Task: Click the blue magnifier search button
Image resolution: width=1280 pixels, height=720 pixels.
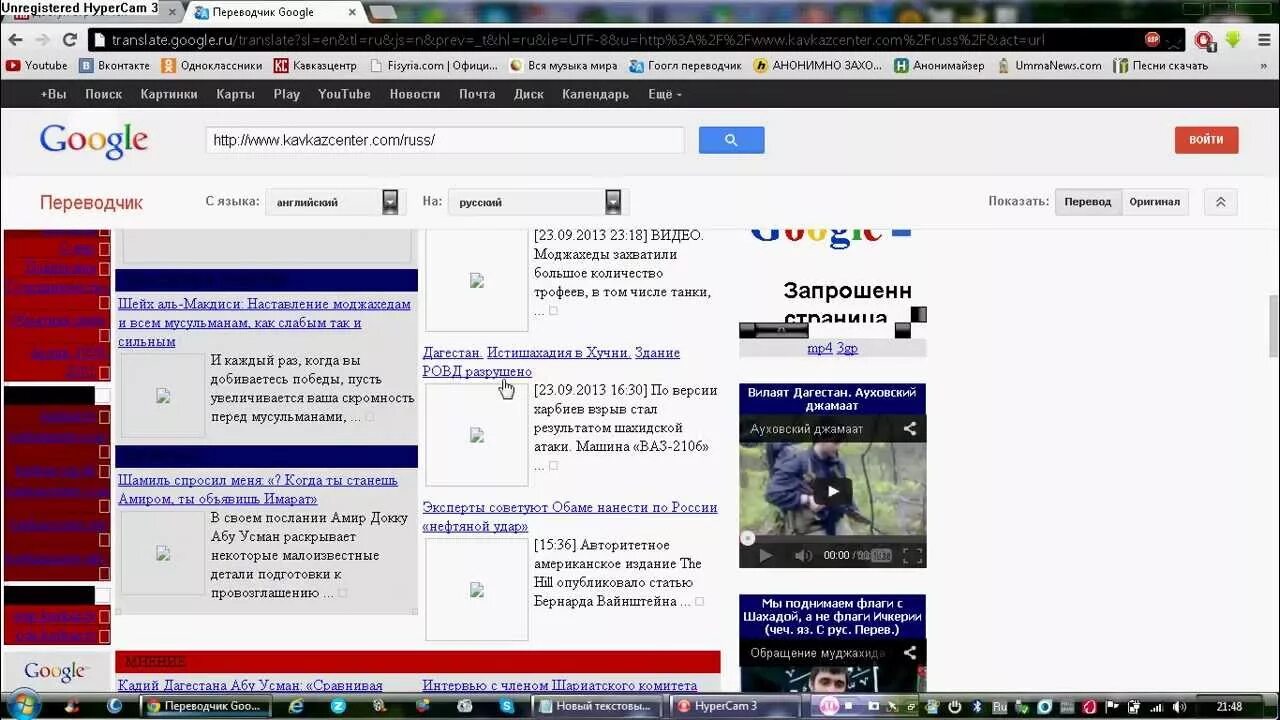Action: [x=731, y=140]
